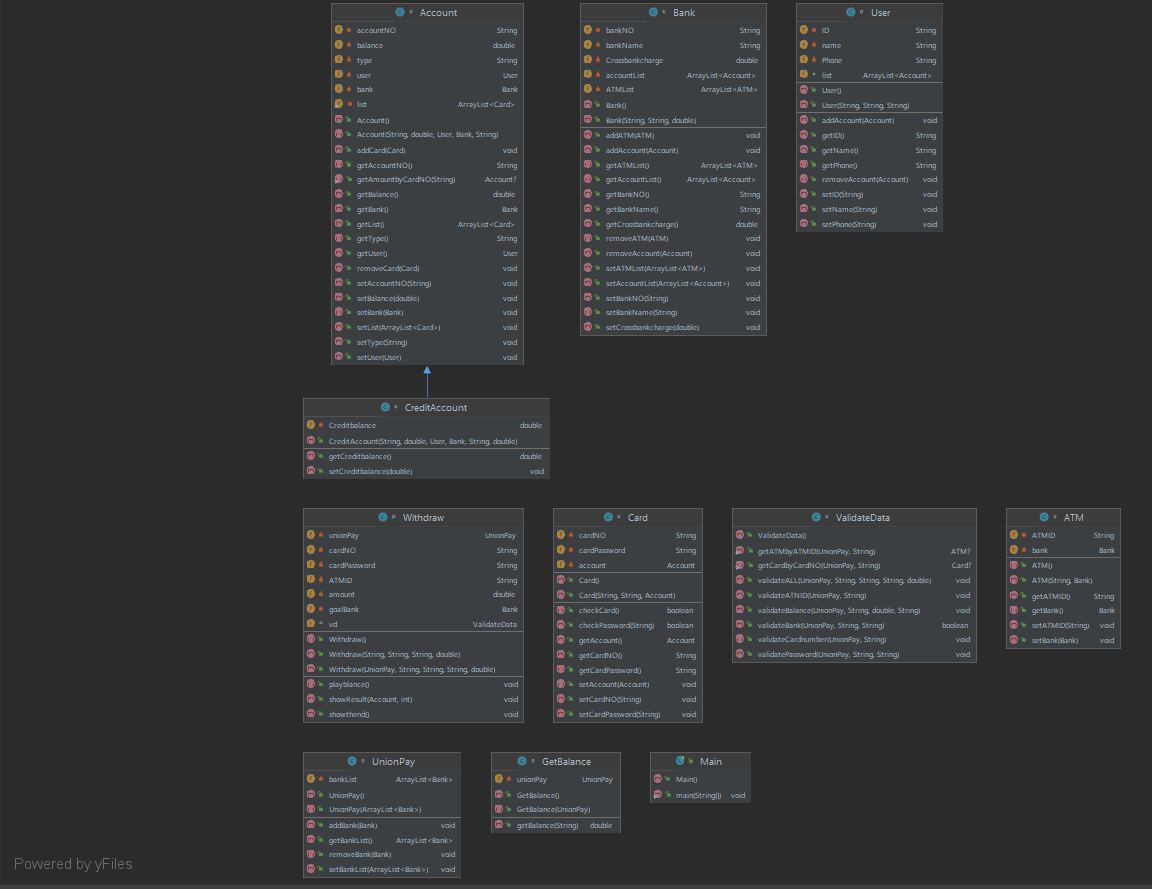Select the Withdraw class header
This screenshot has height=889, width=1152.
[x=414, y=517]
